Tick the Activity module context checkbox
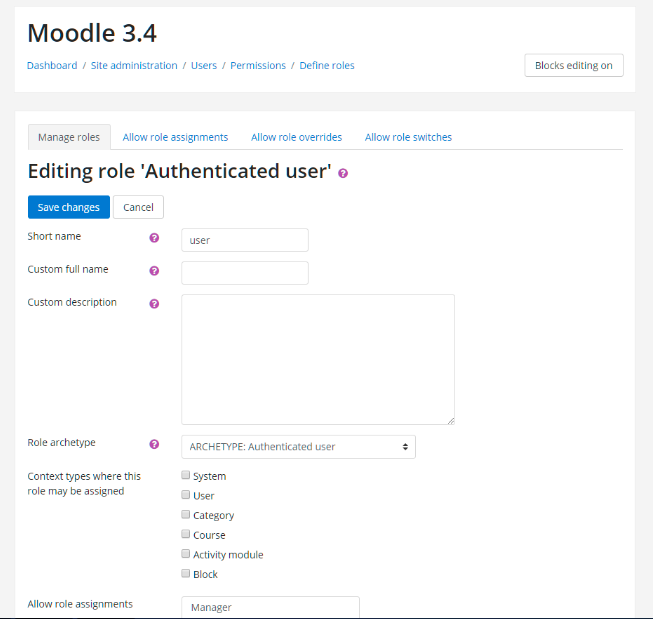Viewport: 653px width, 619px height. click(x=186, y=554)
